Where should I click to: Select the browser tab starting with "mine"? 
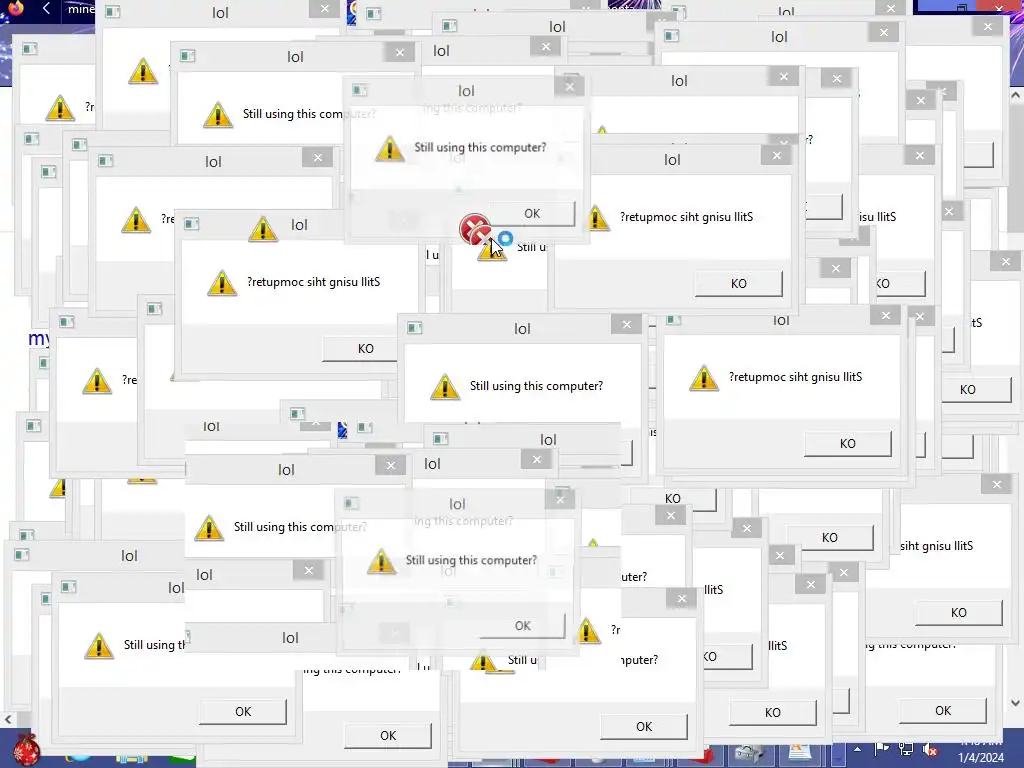[80, 9]
